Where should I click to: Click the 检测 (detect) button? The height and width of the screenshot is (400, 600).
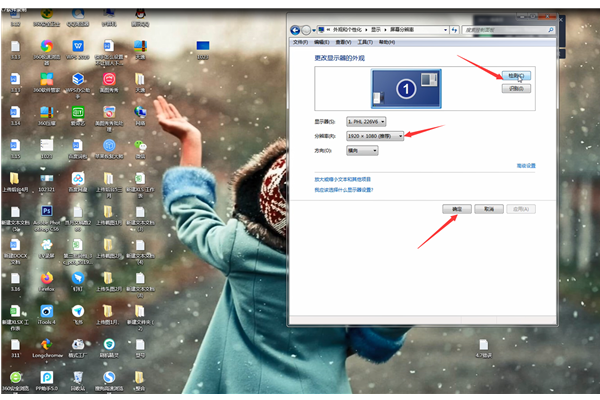(514, 75)
